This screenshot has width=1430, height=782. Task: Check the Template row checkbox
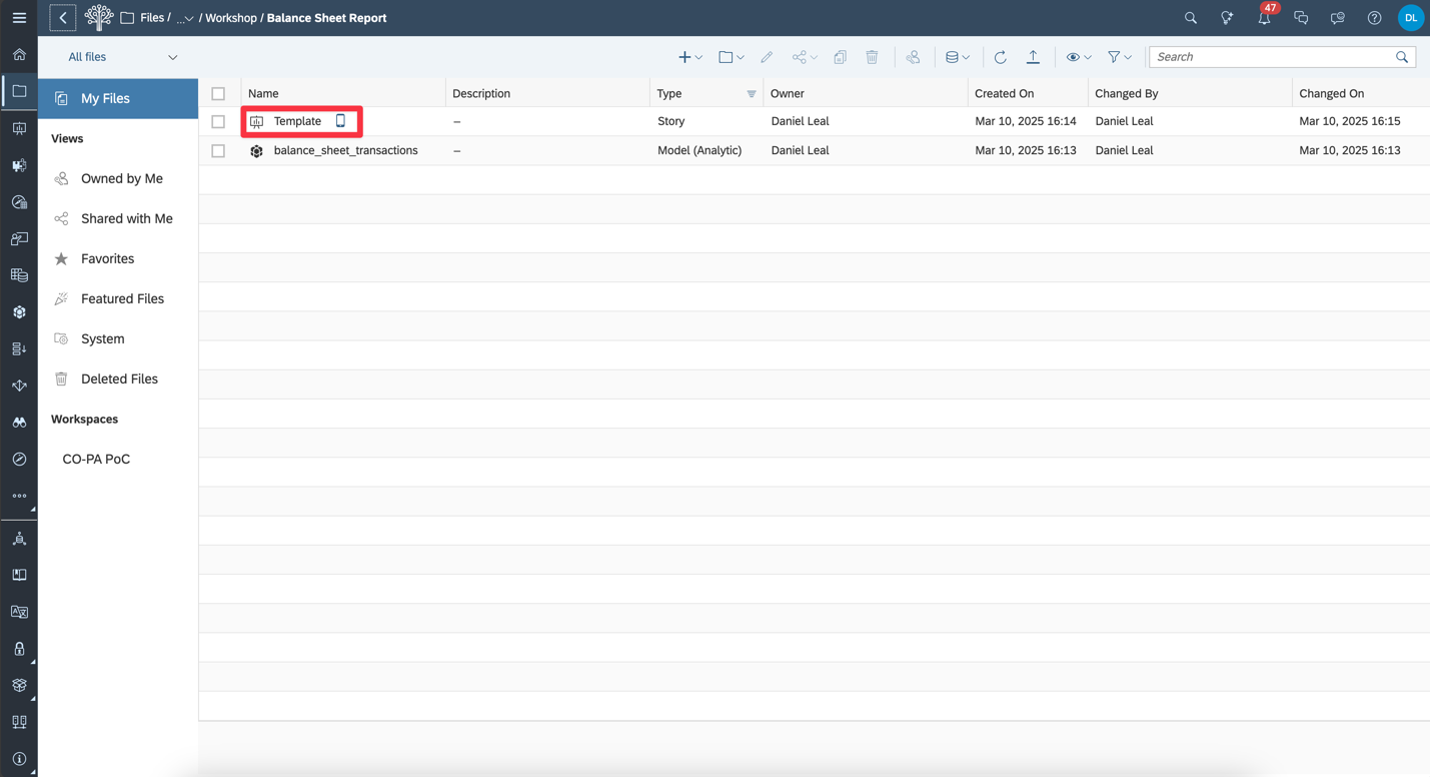point(218,122)
